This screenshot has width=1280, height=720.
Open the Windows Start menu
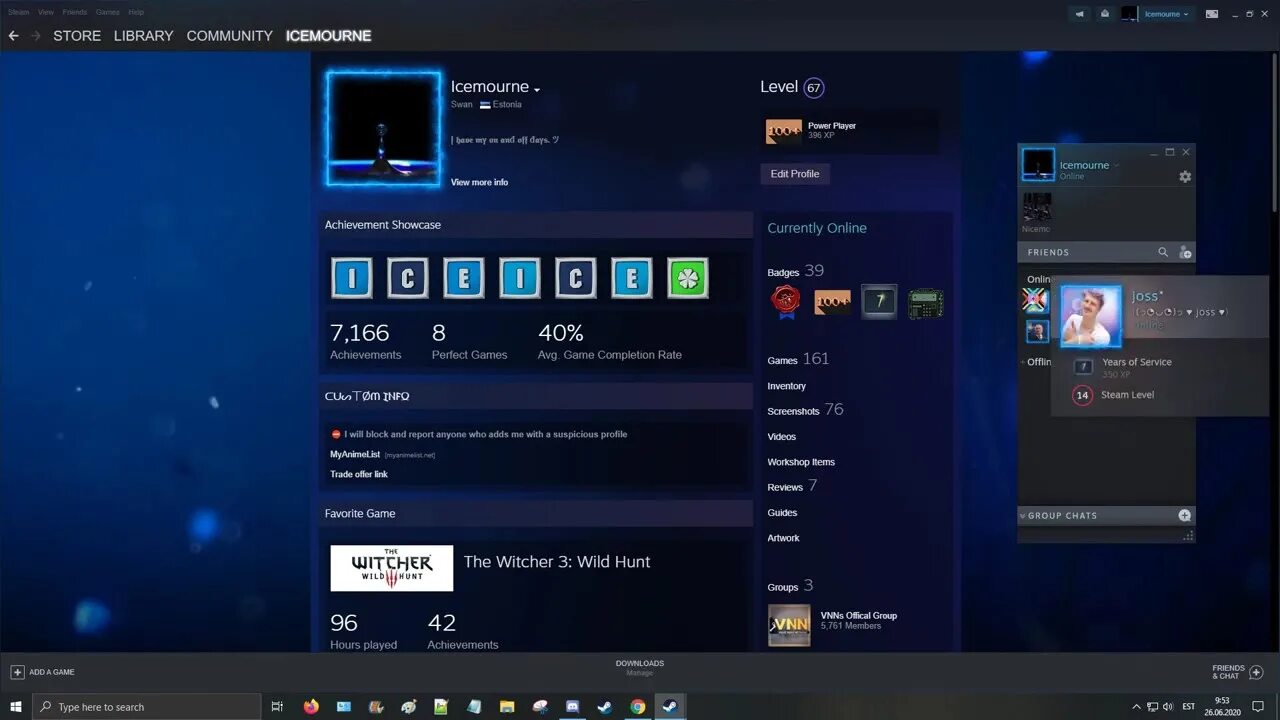pyautogui.click(x=16, y=706)
